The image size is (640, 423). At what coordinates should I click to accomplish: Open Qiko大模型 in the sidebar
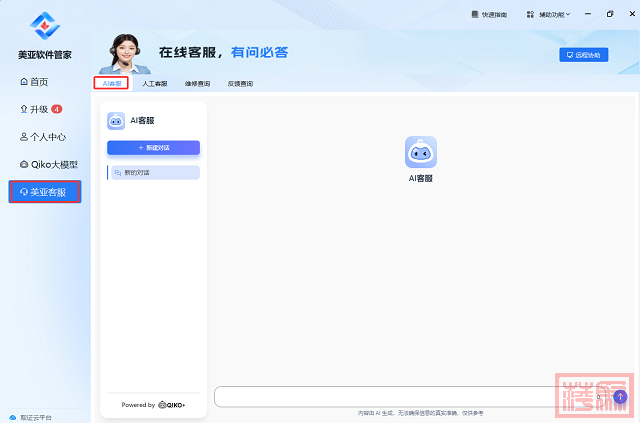tap(49, 165)
